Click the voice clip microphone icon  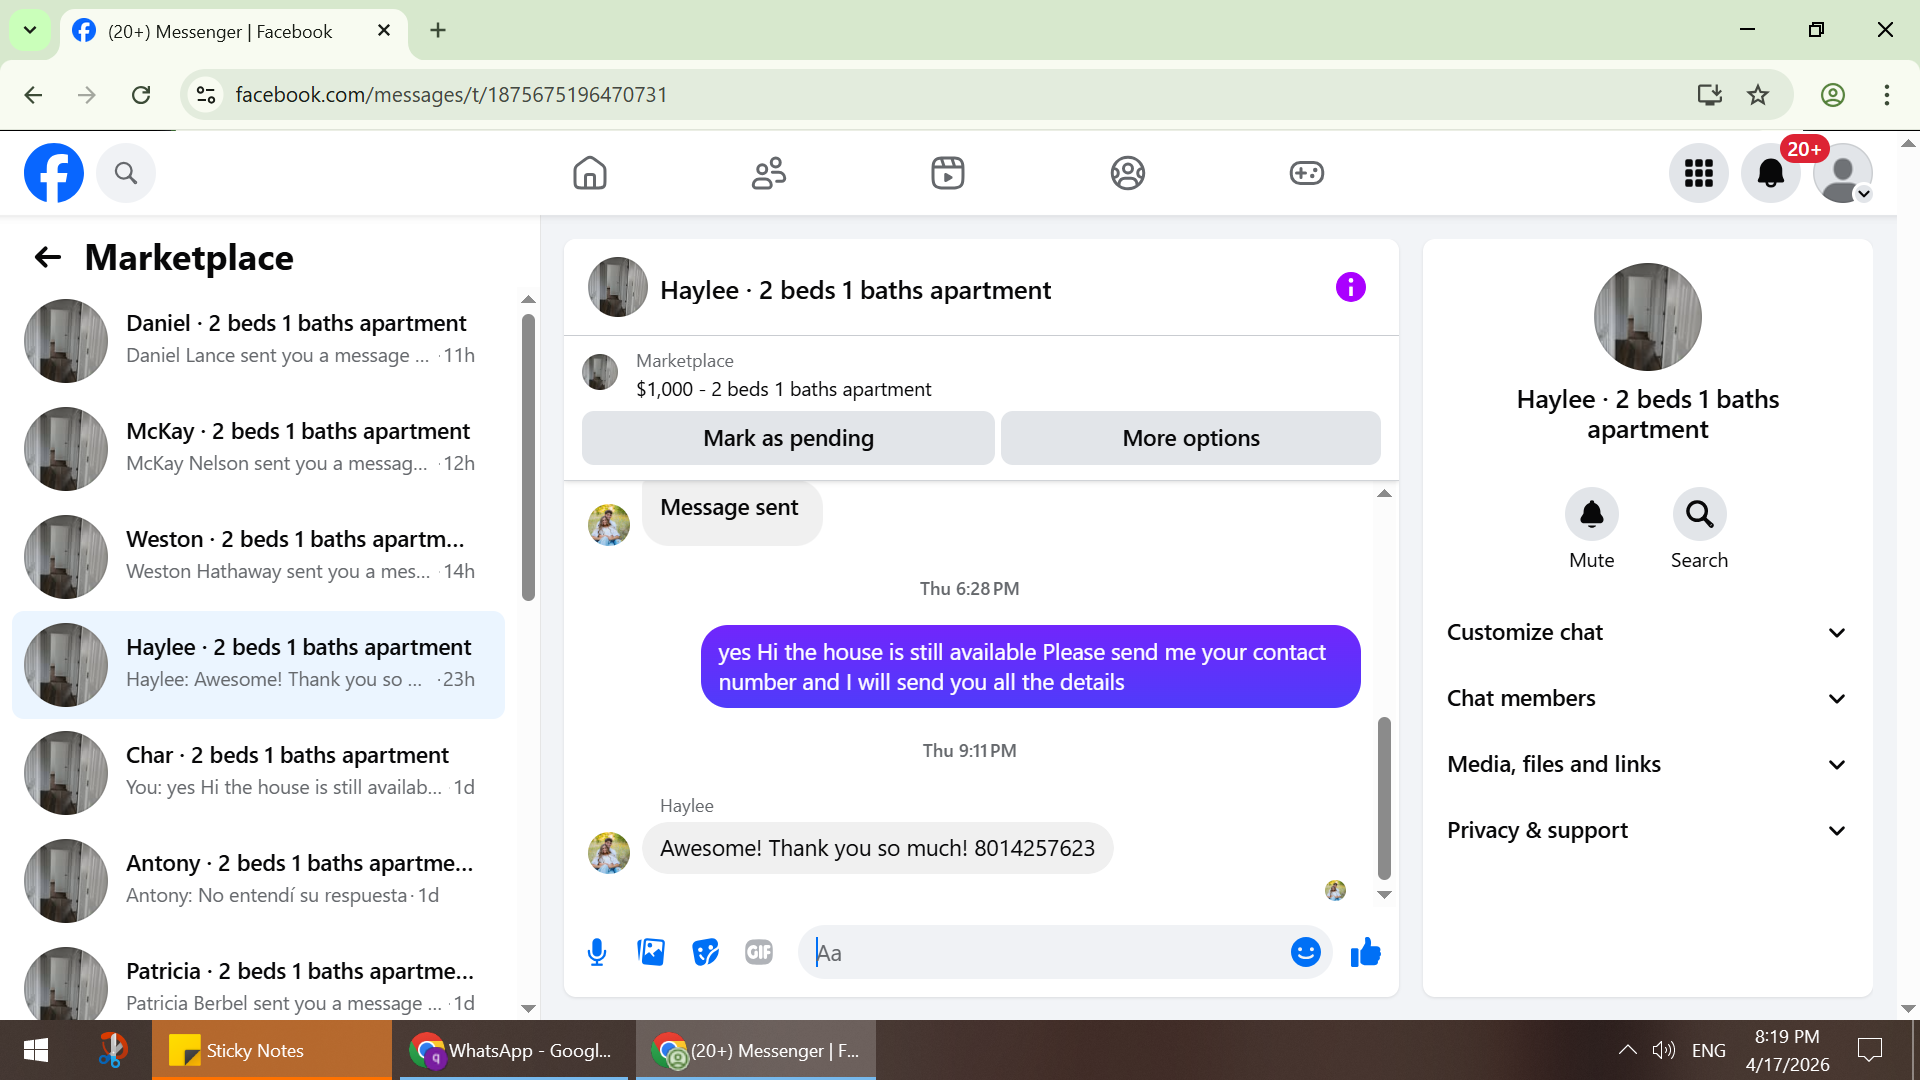point(597,952)
